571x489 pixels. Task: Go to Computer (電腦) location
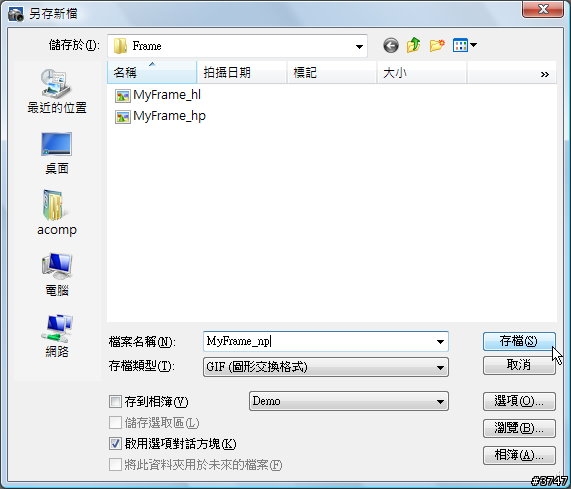[56, 275]
